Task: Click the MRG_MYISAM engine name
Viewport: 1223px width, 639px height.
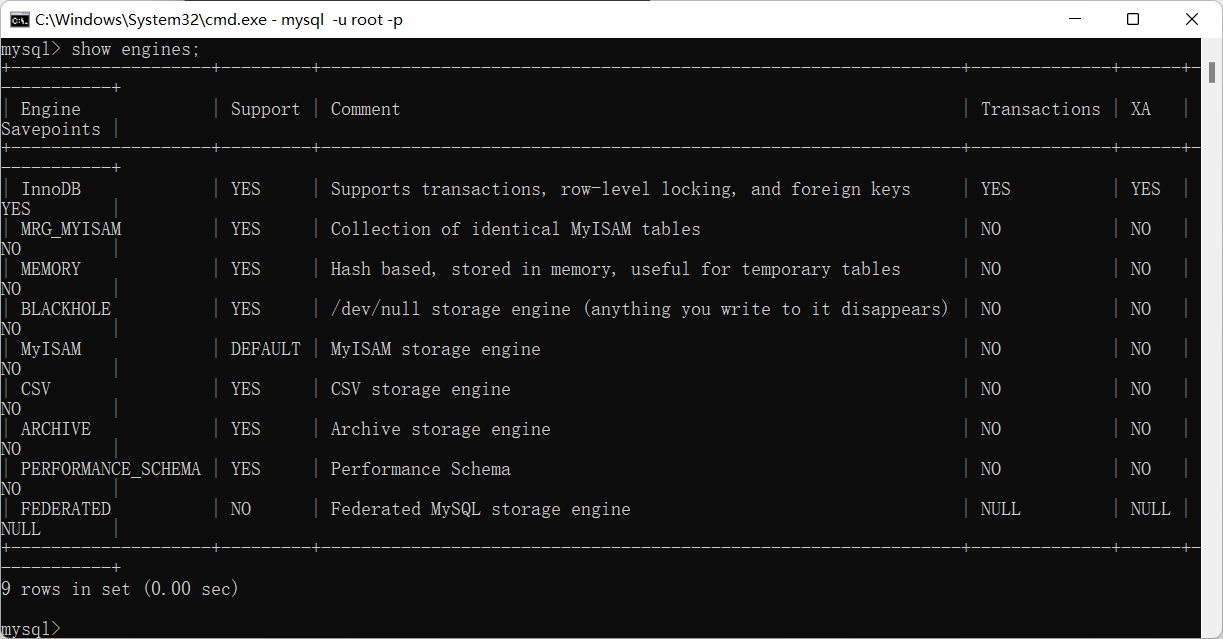Action: (x=71, y=229)
